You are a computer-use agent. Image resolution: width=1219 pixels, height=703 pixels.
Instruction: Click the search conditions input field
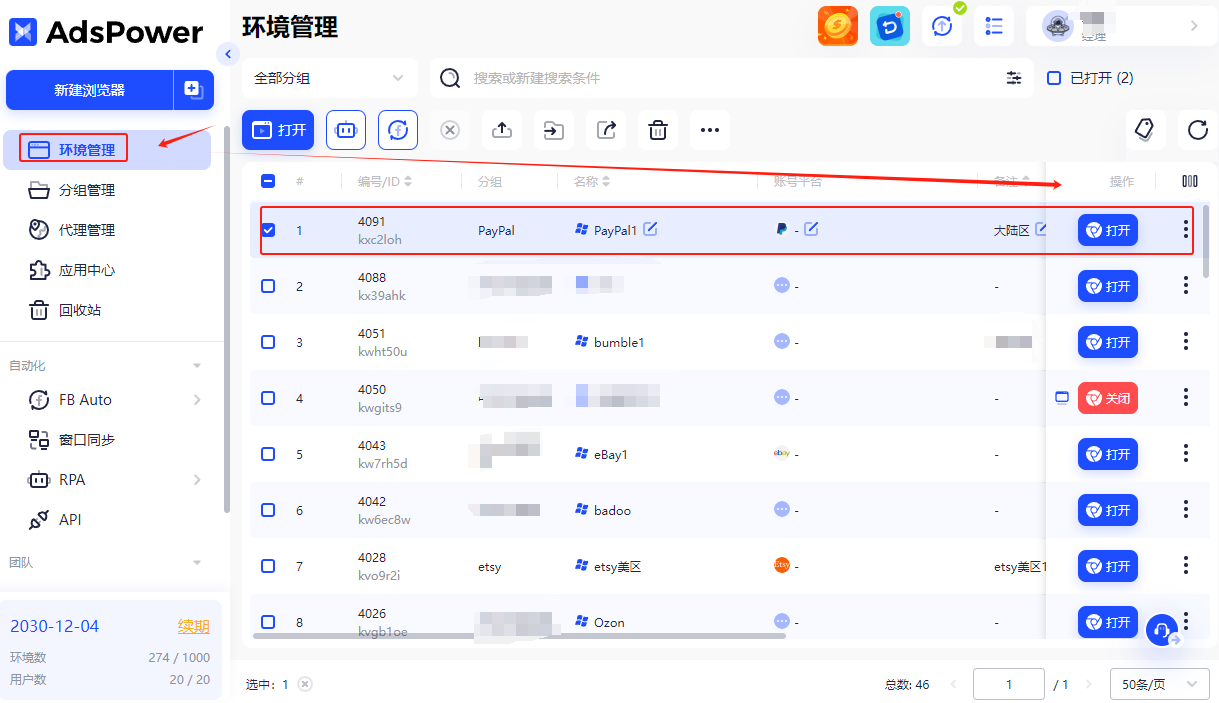coord(730,78)
